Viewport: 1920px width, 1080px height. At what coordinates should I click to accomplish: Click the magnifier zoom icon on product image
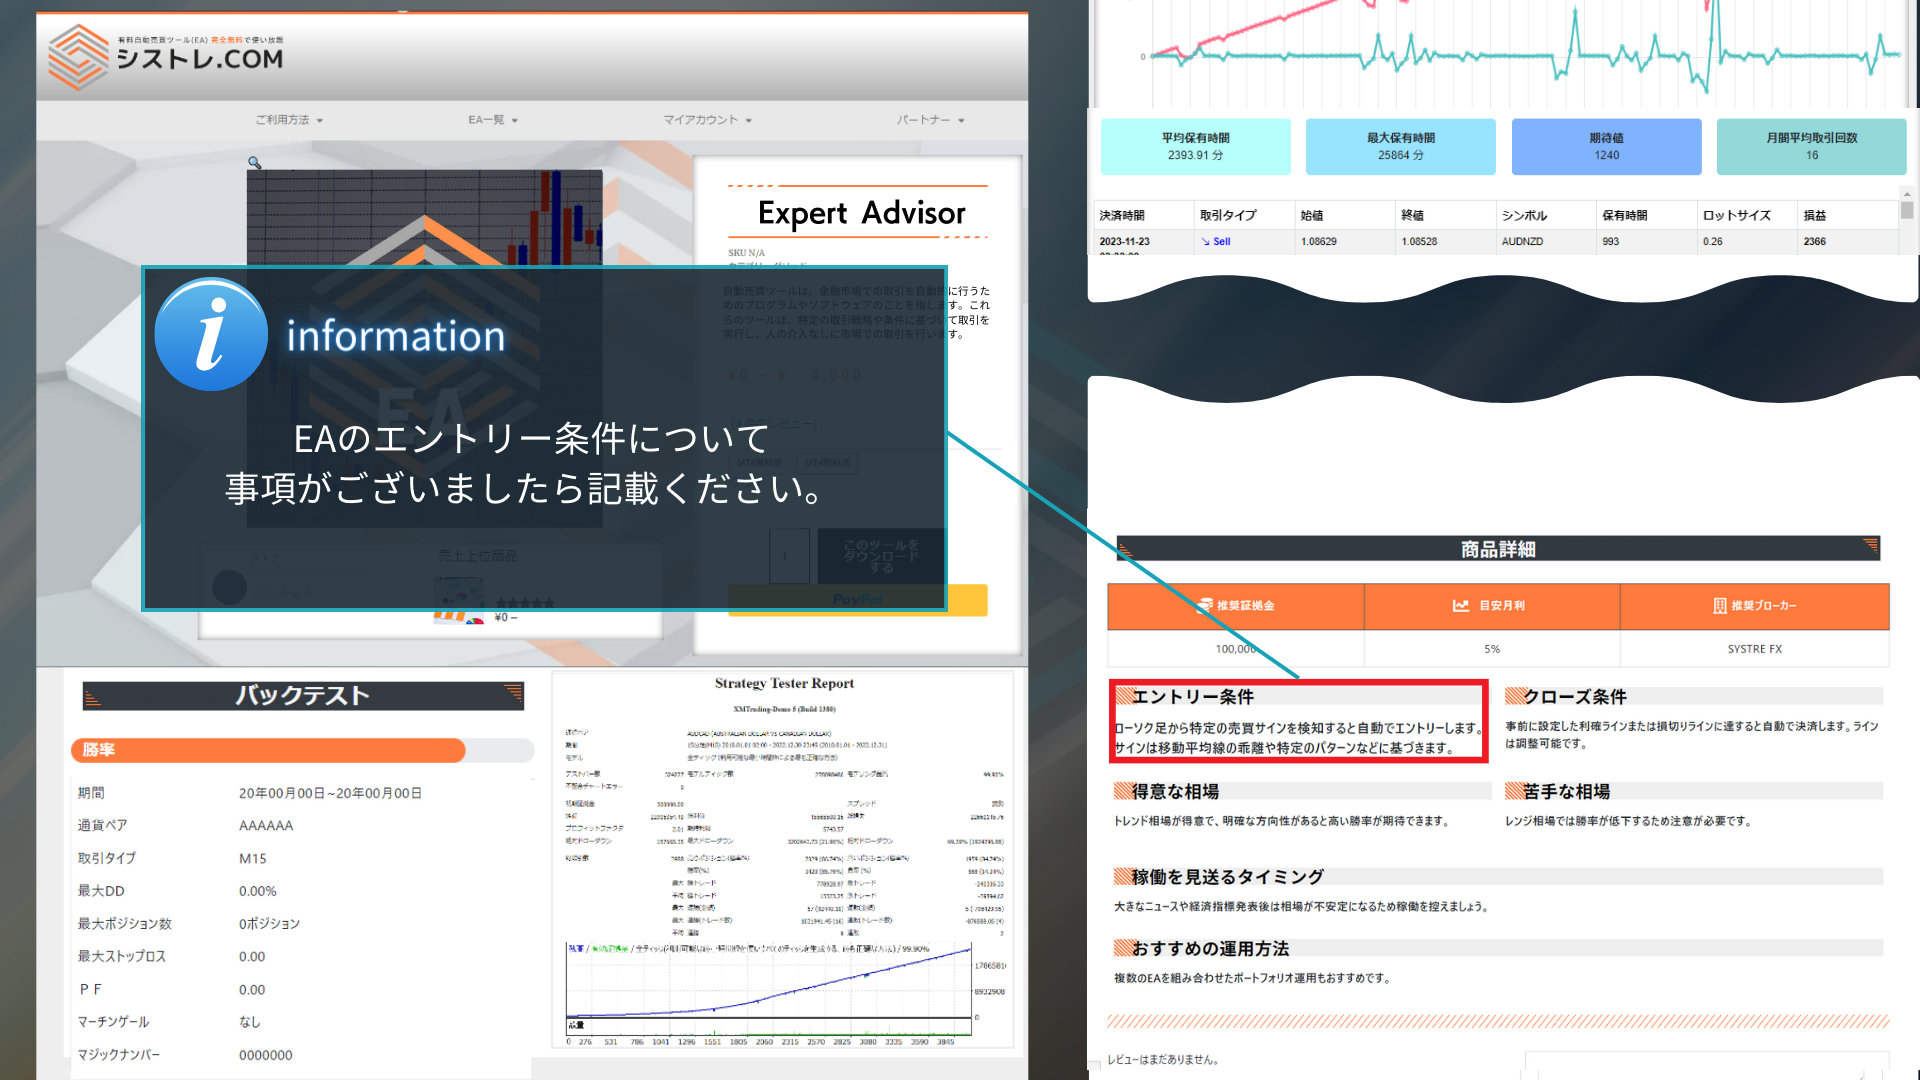click(x=254, y=162)
